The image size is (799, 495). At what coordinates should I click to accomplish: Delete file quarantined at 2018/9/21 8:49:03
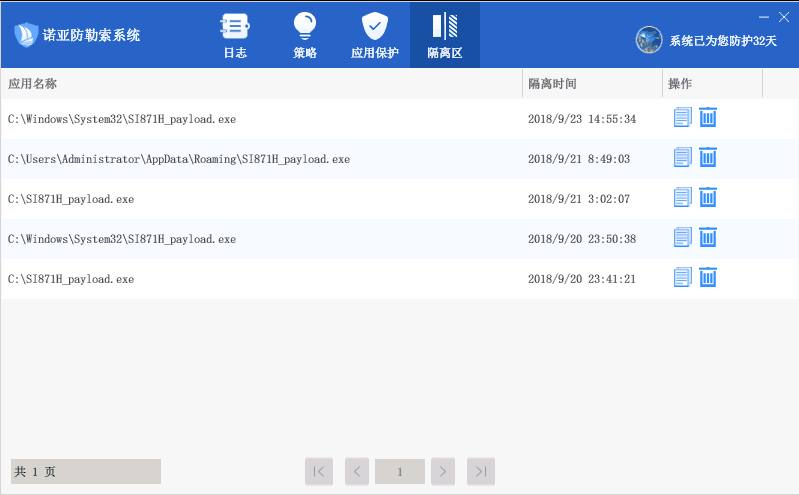(708, 157)
